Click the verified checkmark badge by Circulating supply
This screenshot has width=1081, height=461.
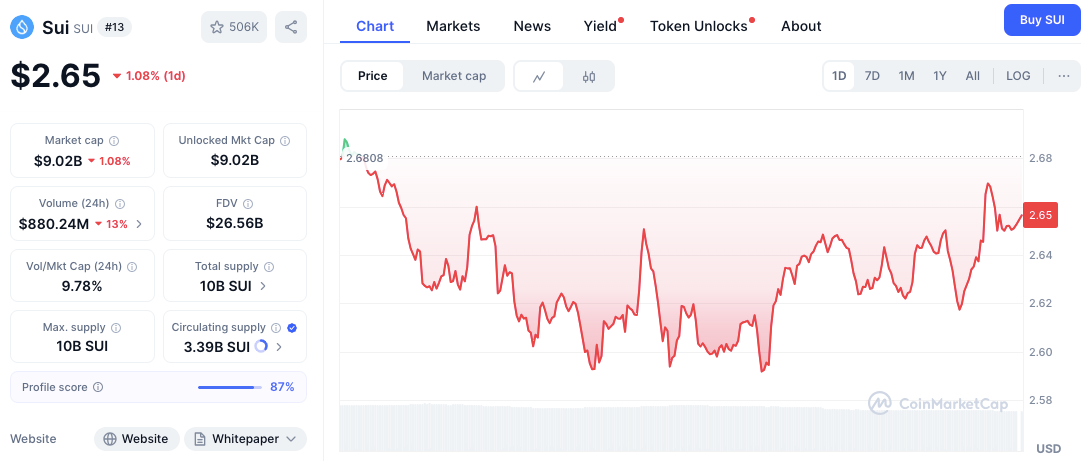pyautogui.click(x=292, y=328)
